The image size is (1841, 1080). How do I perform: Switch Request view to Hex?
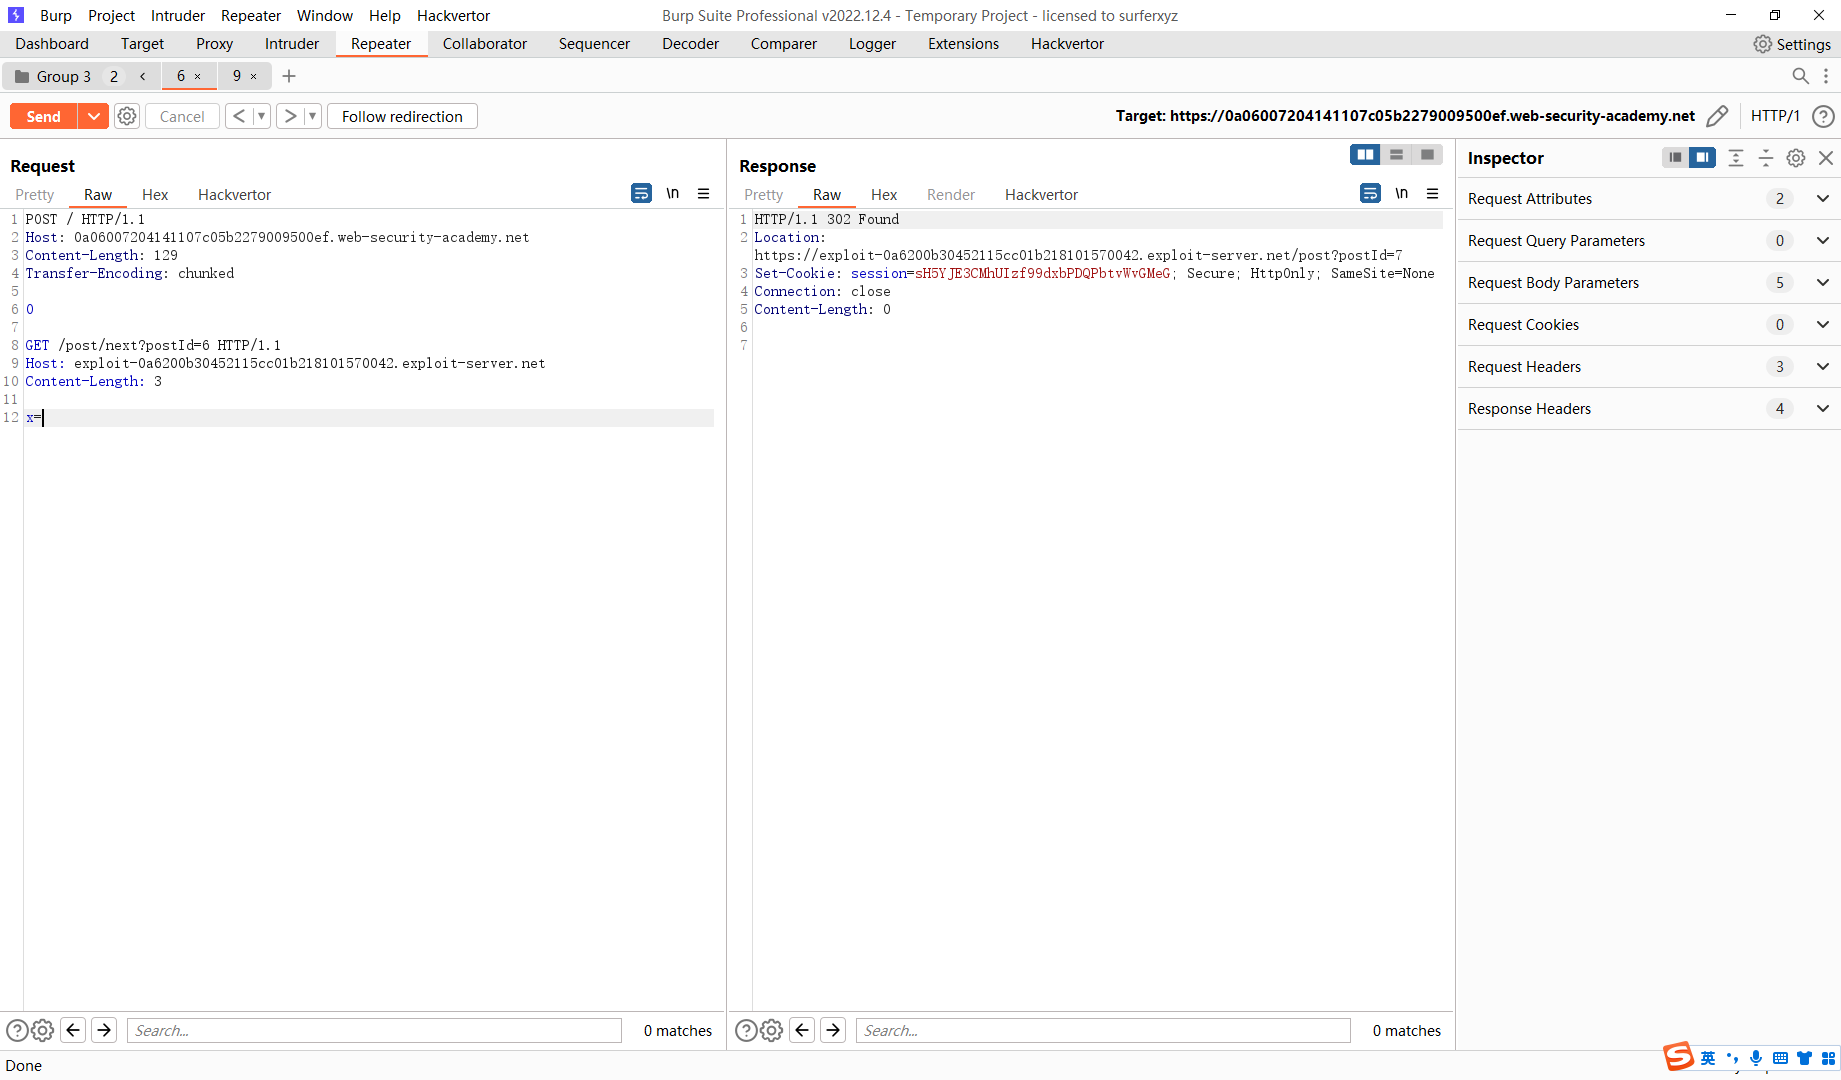[155, 195]
